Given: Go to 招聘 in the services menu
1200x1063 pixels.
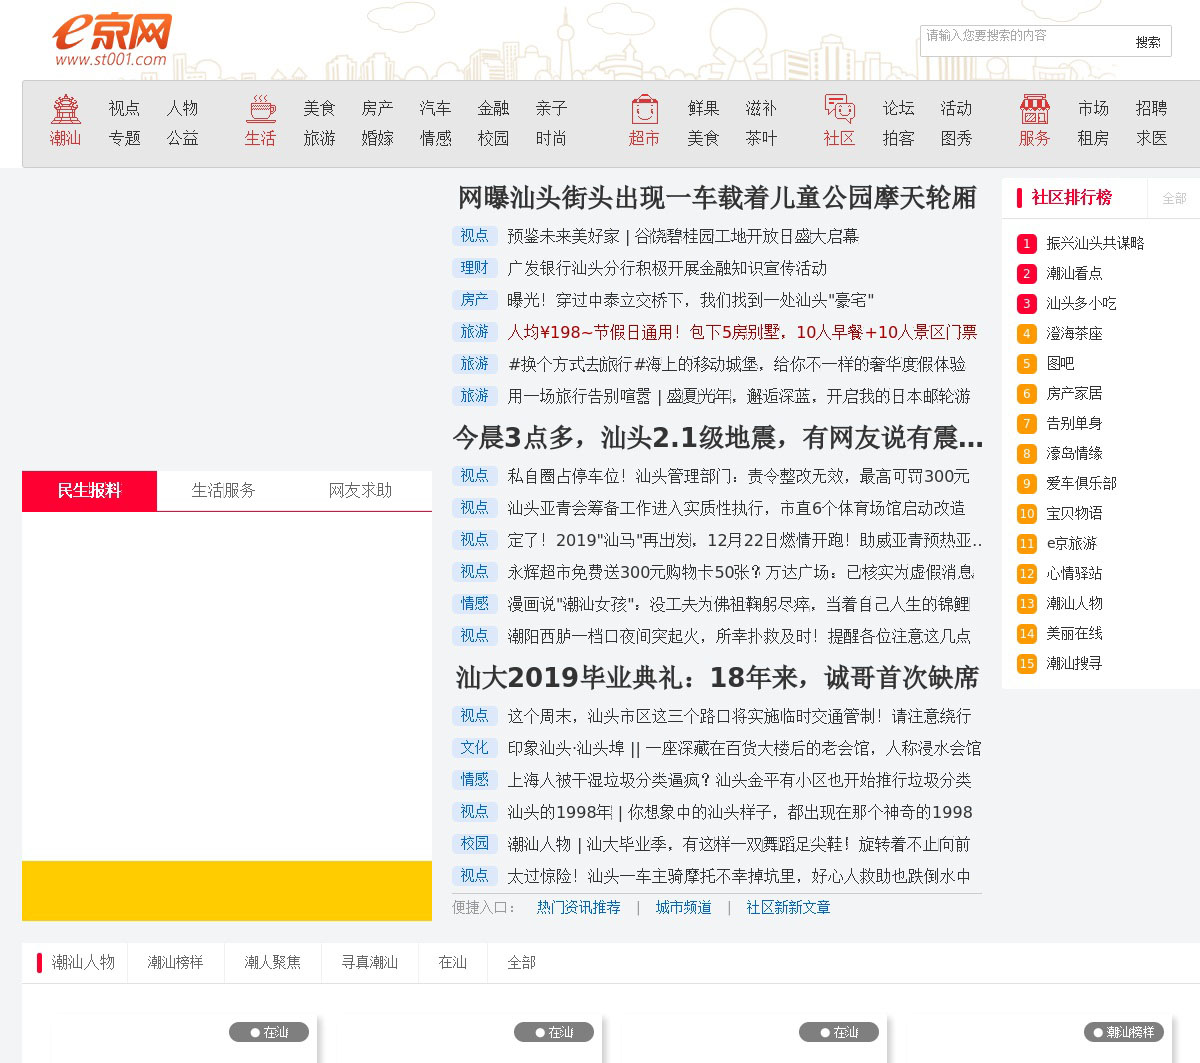Looking at the screenshot, I should (1151, 109).
